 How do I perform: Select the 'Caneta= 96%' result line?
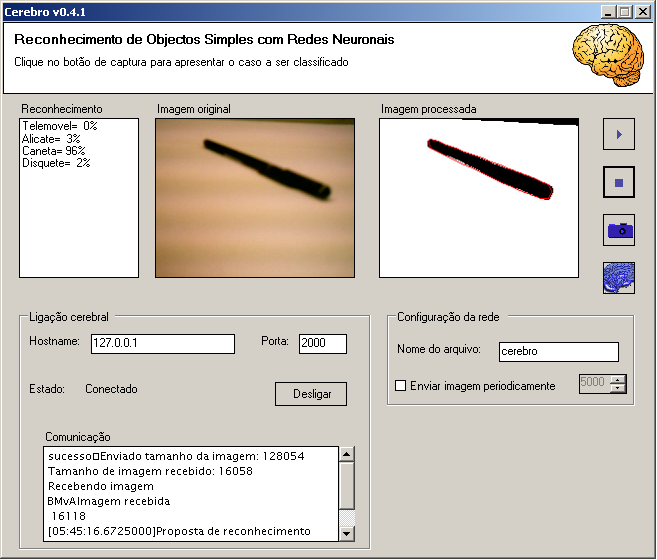[54, 151]
